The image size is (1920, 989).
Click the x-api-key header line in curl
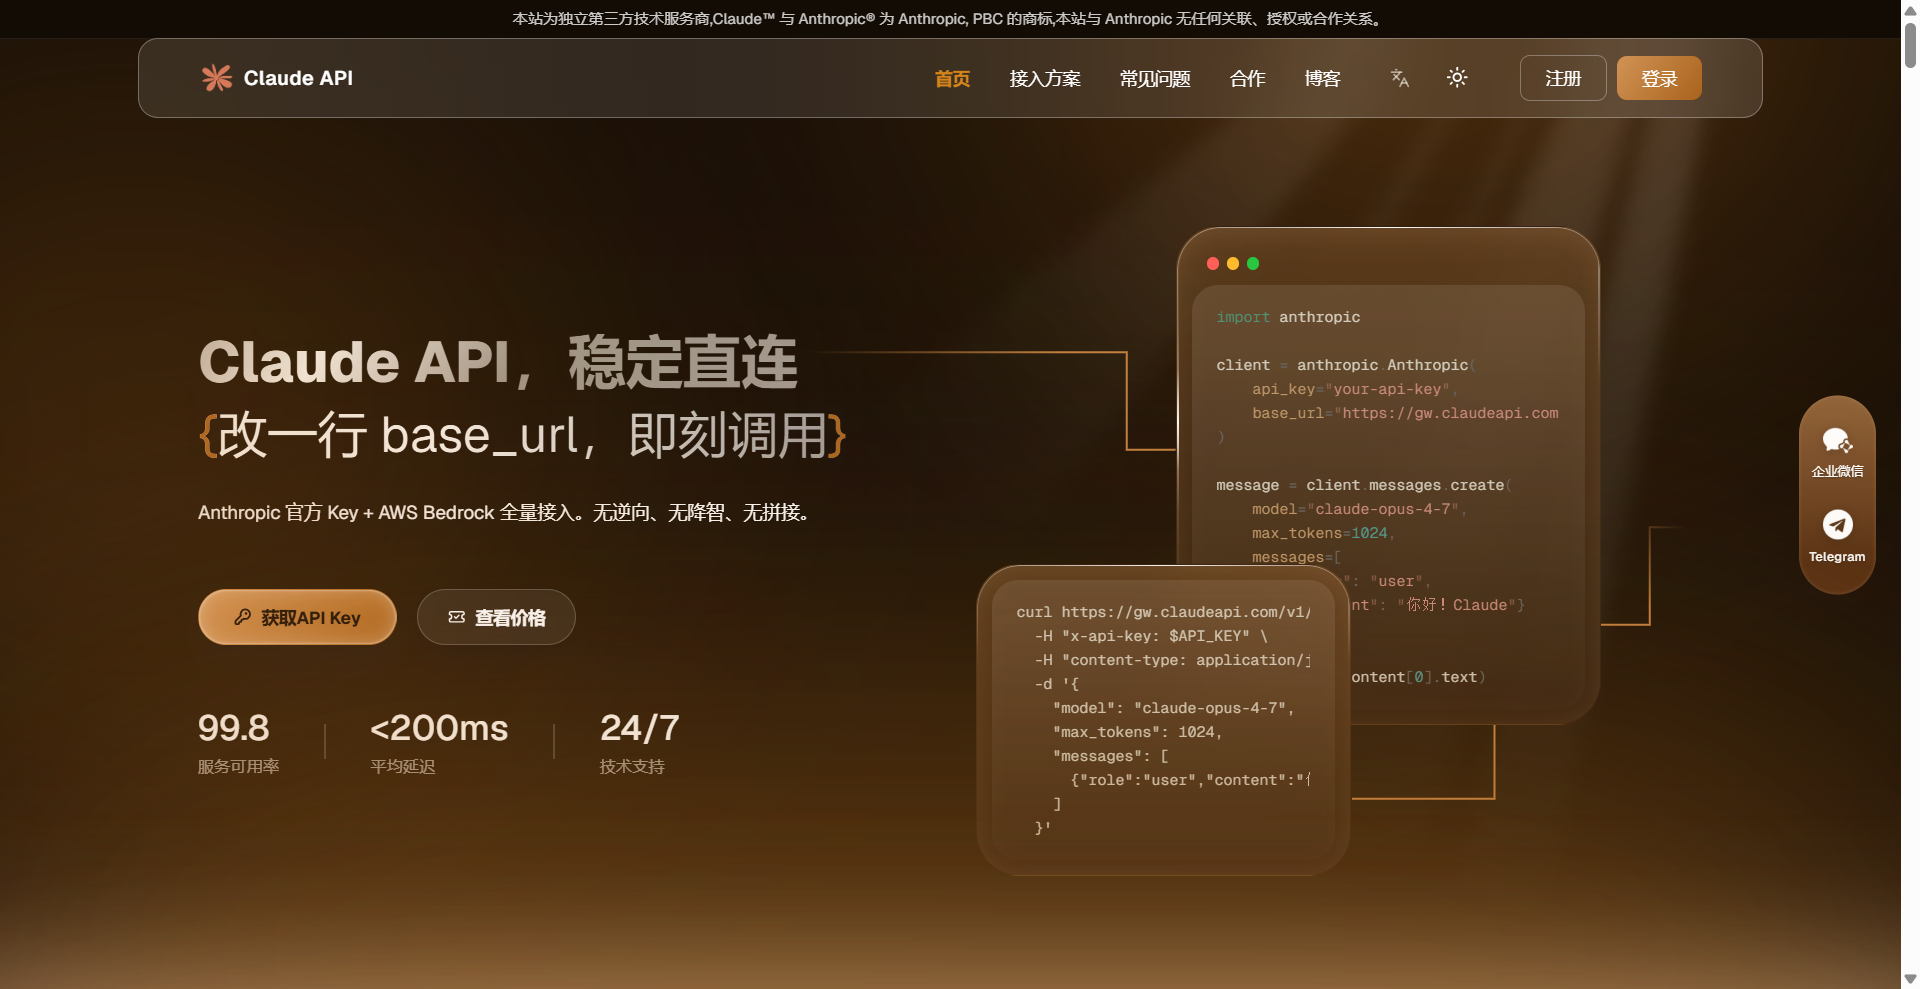1151,636
